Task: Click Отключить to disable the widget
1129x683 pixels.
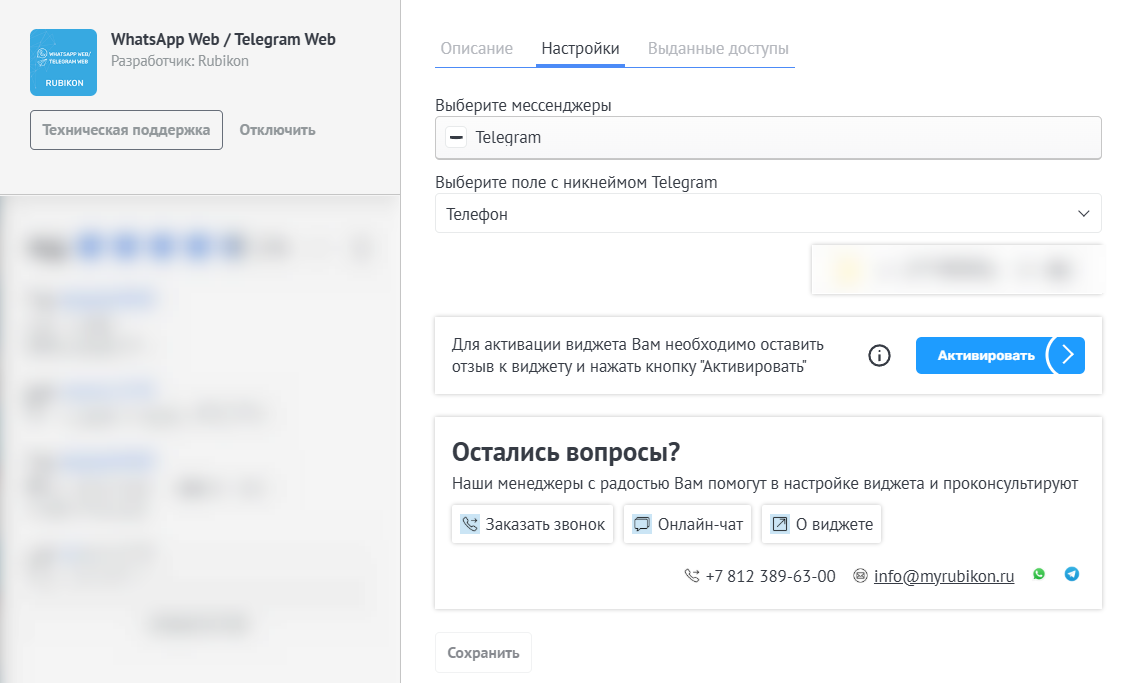Action: click(277, 130)
